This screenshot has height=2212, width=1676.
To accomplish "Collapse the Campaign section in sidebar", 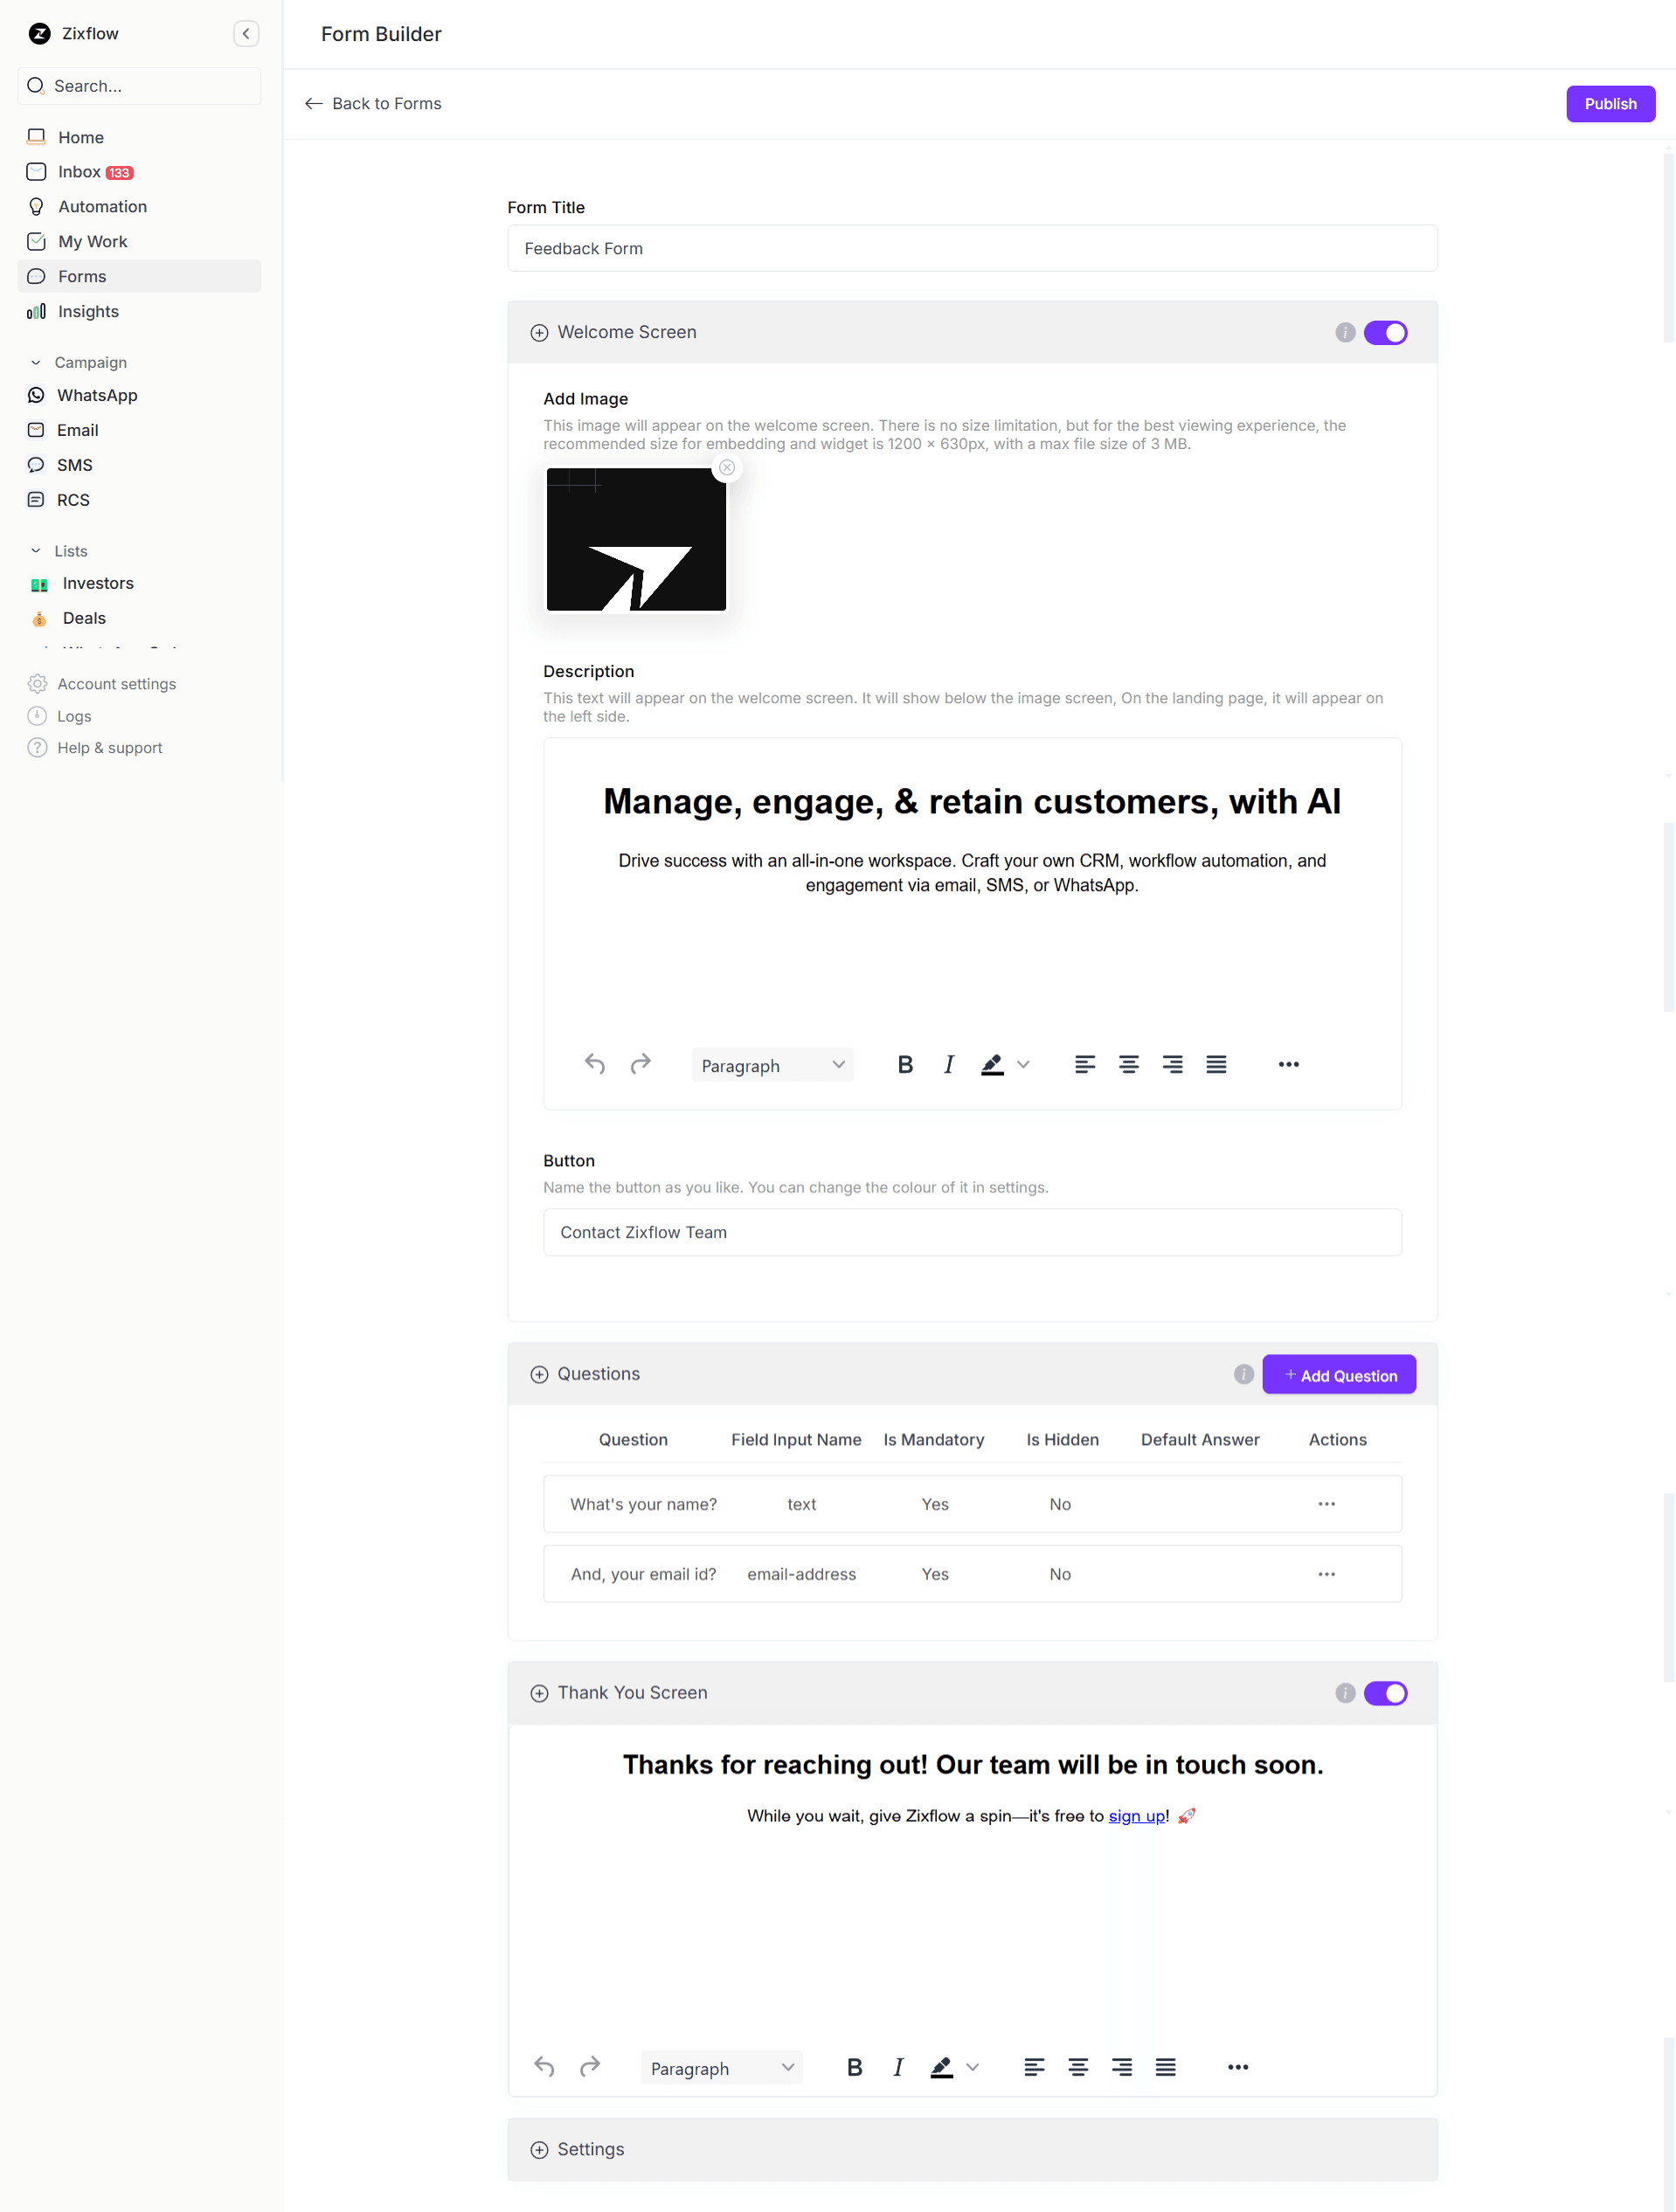I will (x=36, y=362).
